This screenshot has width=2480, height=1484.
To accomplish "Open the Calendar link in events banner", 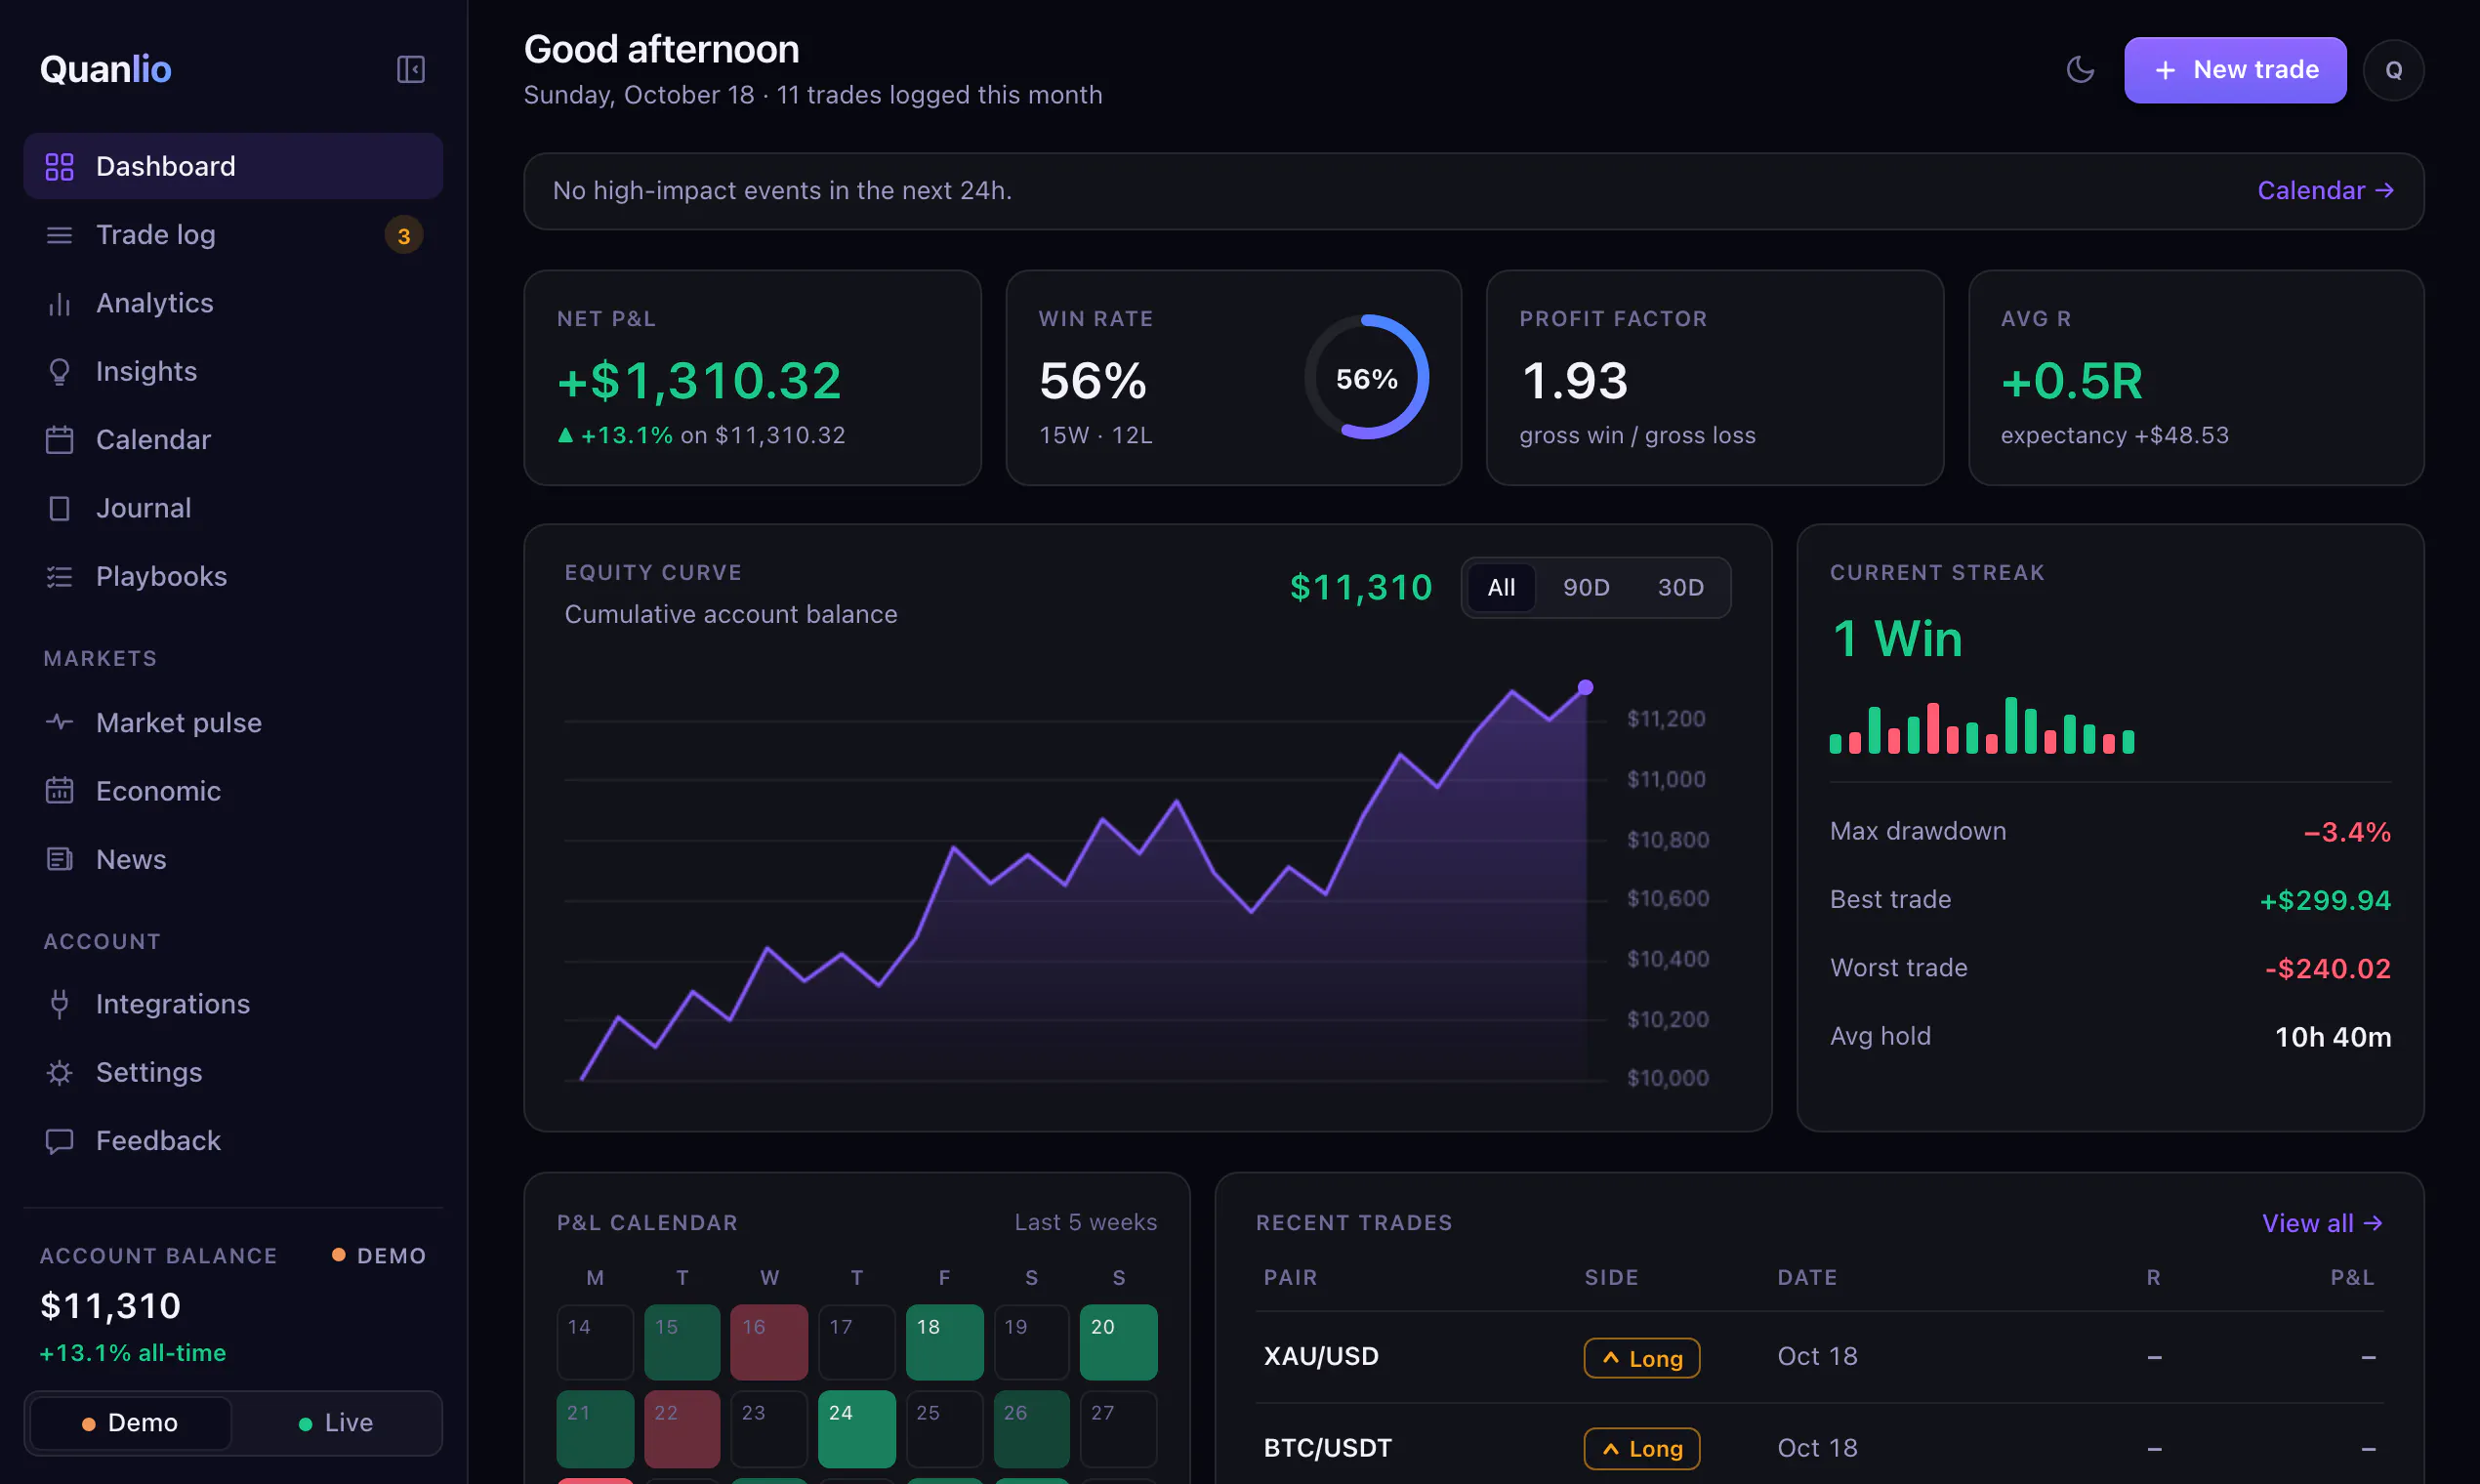I will [2325, 190].
